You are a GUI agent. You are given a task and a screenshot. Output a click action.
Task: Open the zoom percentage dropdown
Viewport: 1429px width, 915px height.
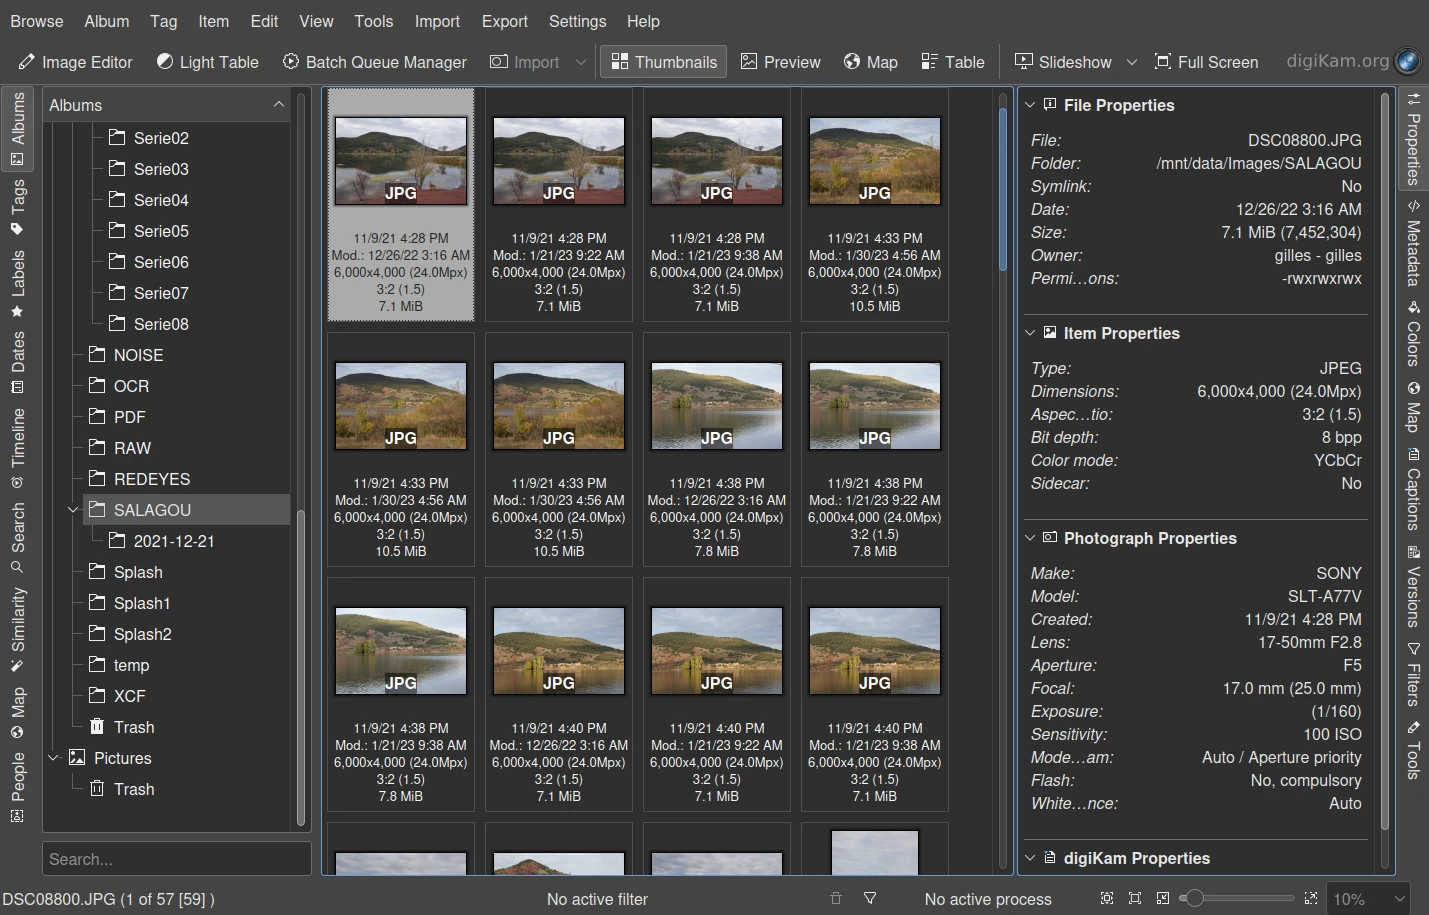point(1401,899)
